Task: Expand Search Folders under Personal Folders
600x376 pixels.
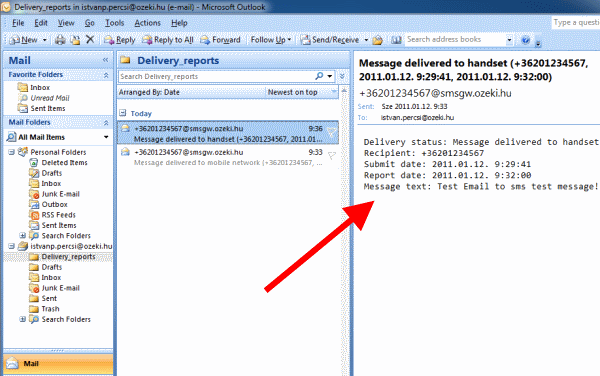Action: pyautogui.click(x=23, y=236)
